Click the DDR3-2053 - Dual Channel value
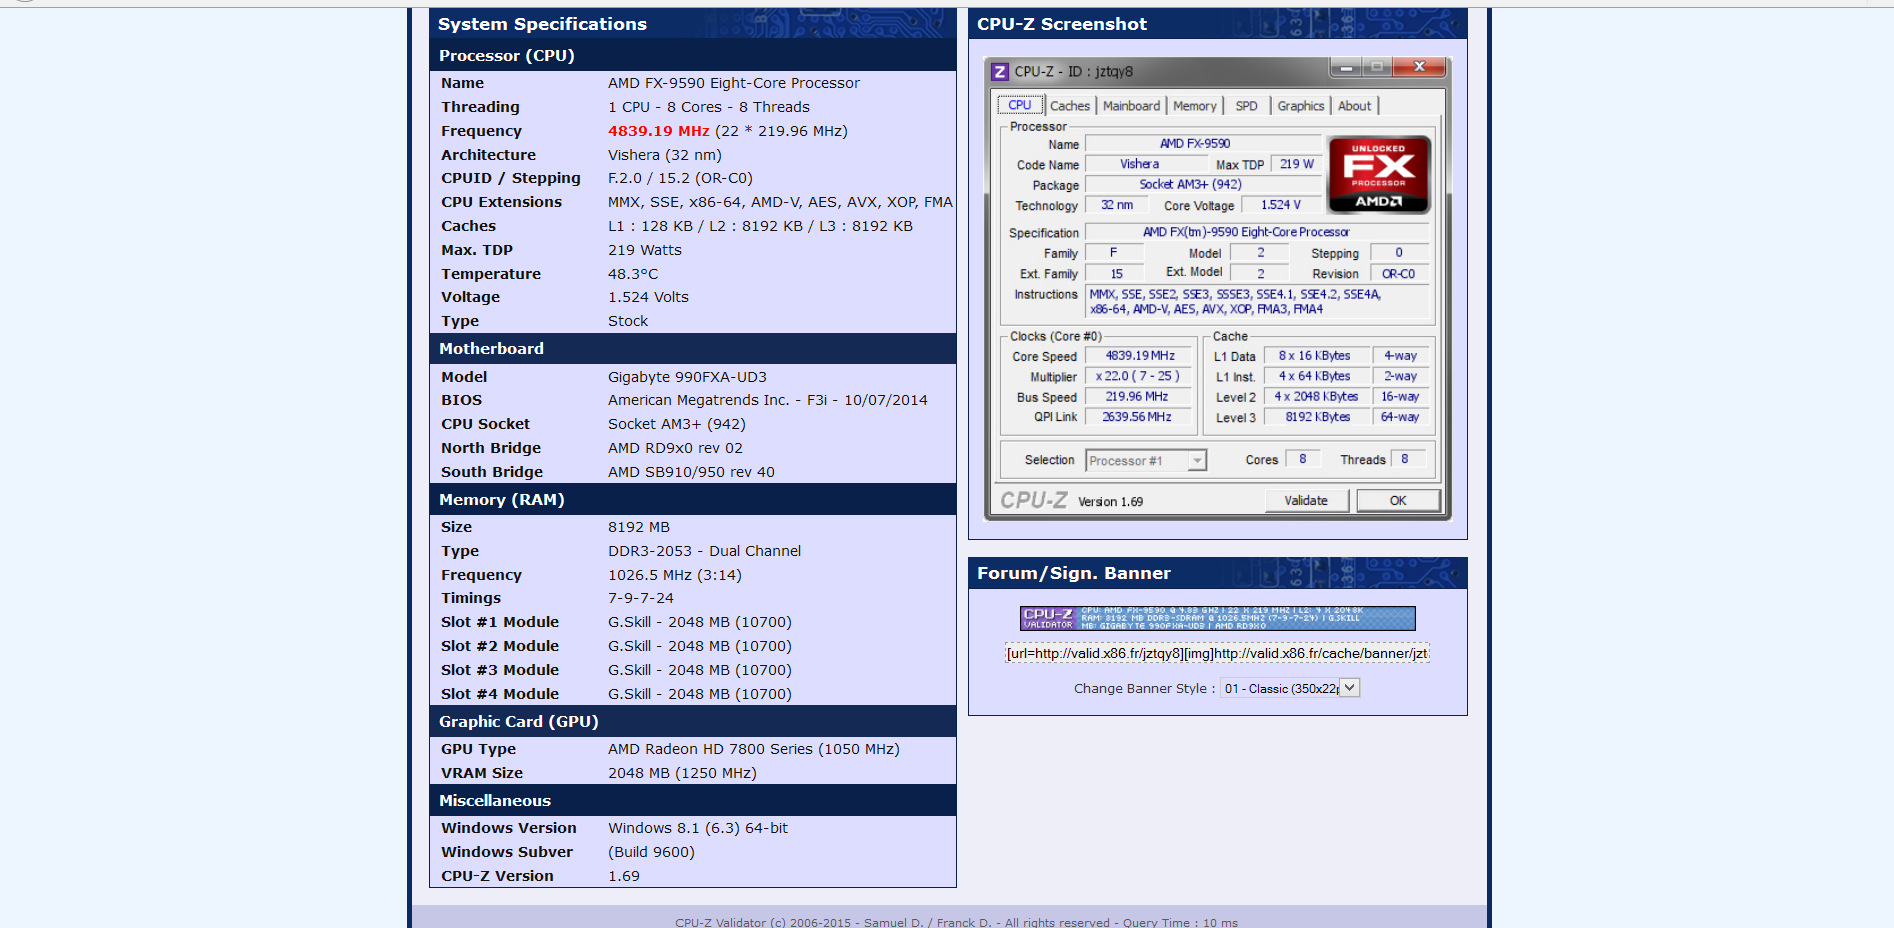This screenshot has height=928, width=1894. tap(704, 551)
